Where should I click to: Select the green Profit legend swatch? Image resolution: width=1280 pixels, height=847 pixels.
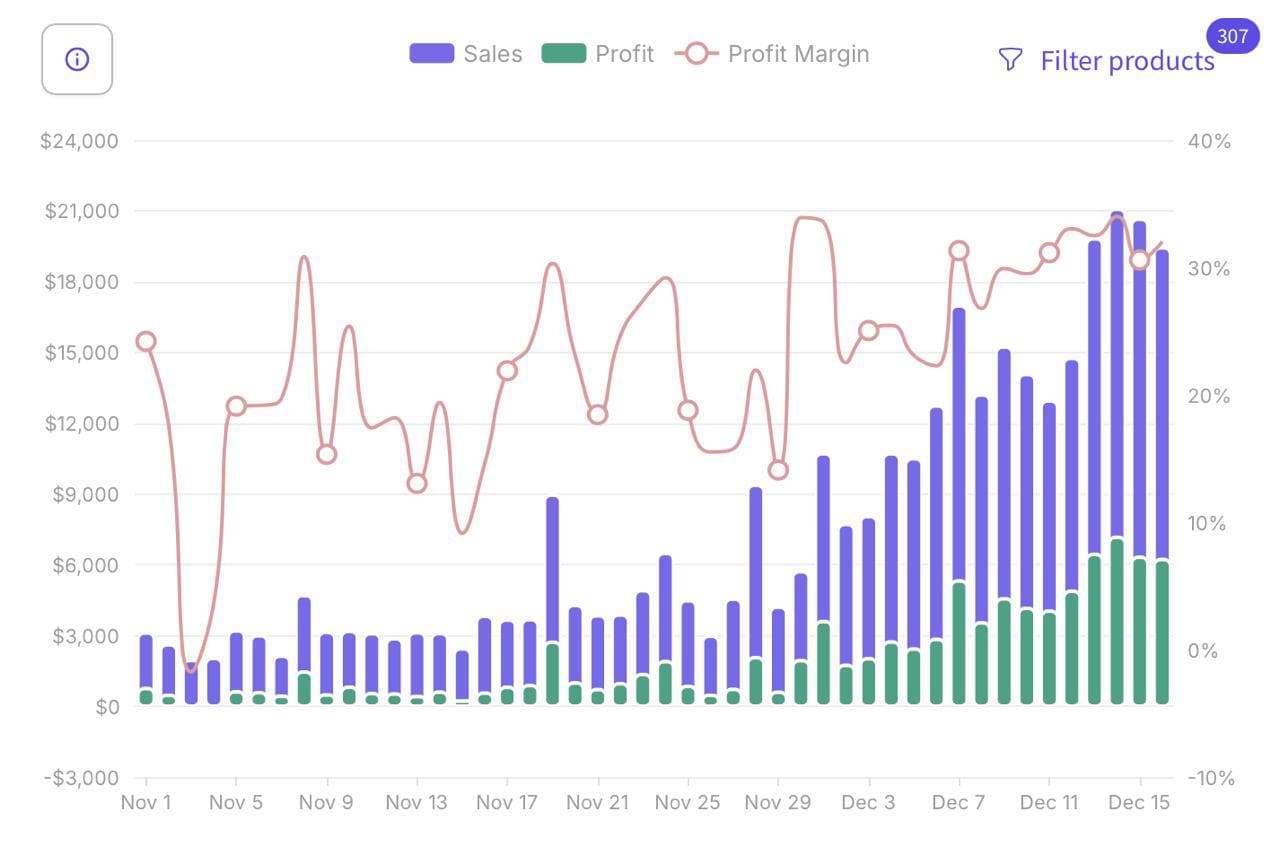pos(562,53)
